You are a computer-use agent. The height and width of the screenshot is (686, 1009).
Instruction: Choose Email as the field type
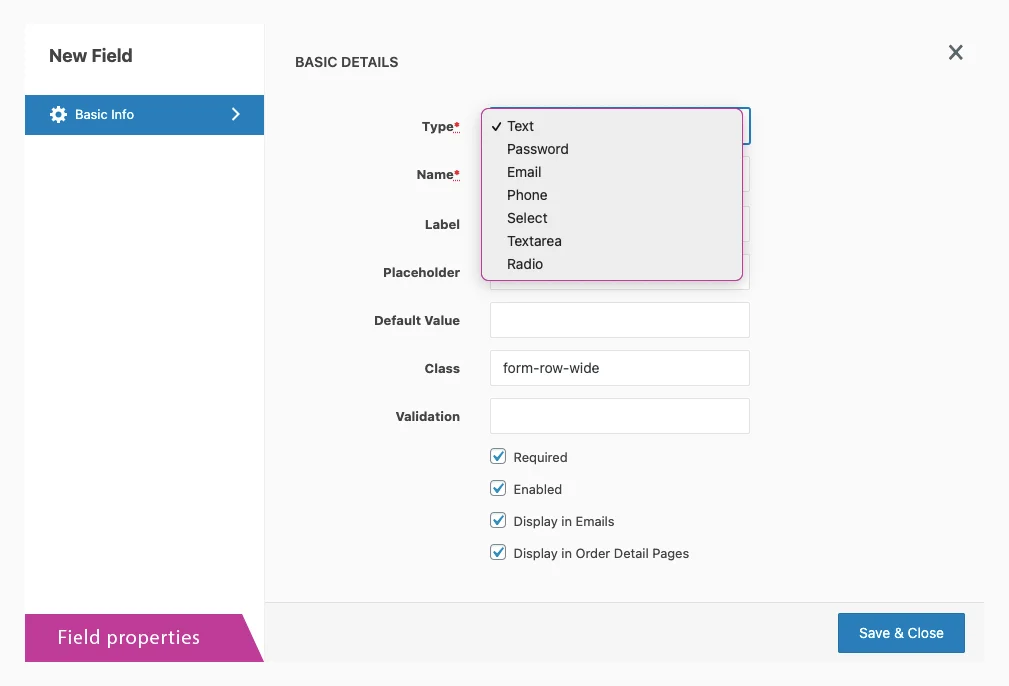[x=524, y=172]
